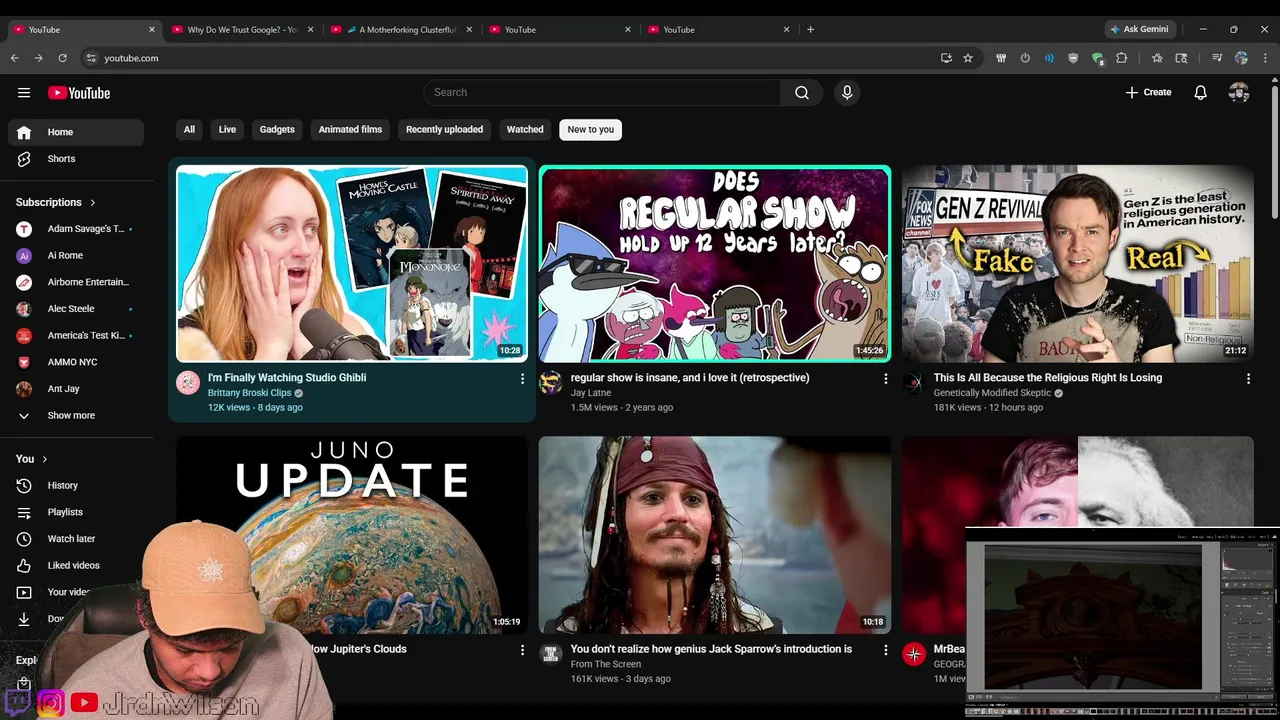The width and height of the screenshot is (1280, 720).
Task: Open options for Religious Right video
Action: [1248, 379]
